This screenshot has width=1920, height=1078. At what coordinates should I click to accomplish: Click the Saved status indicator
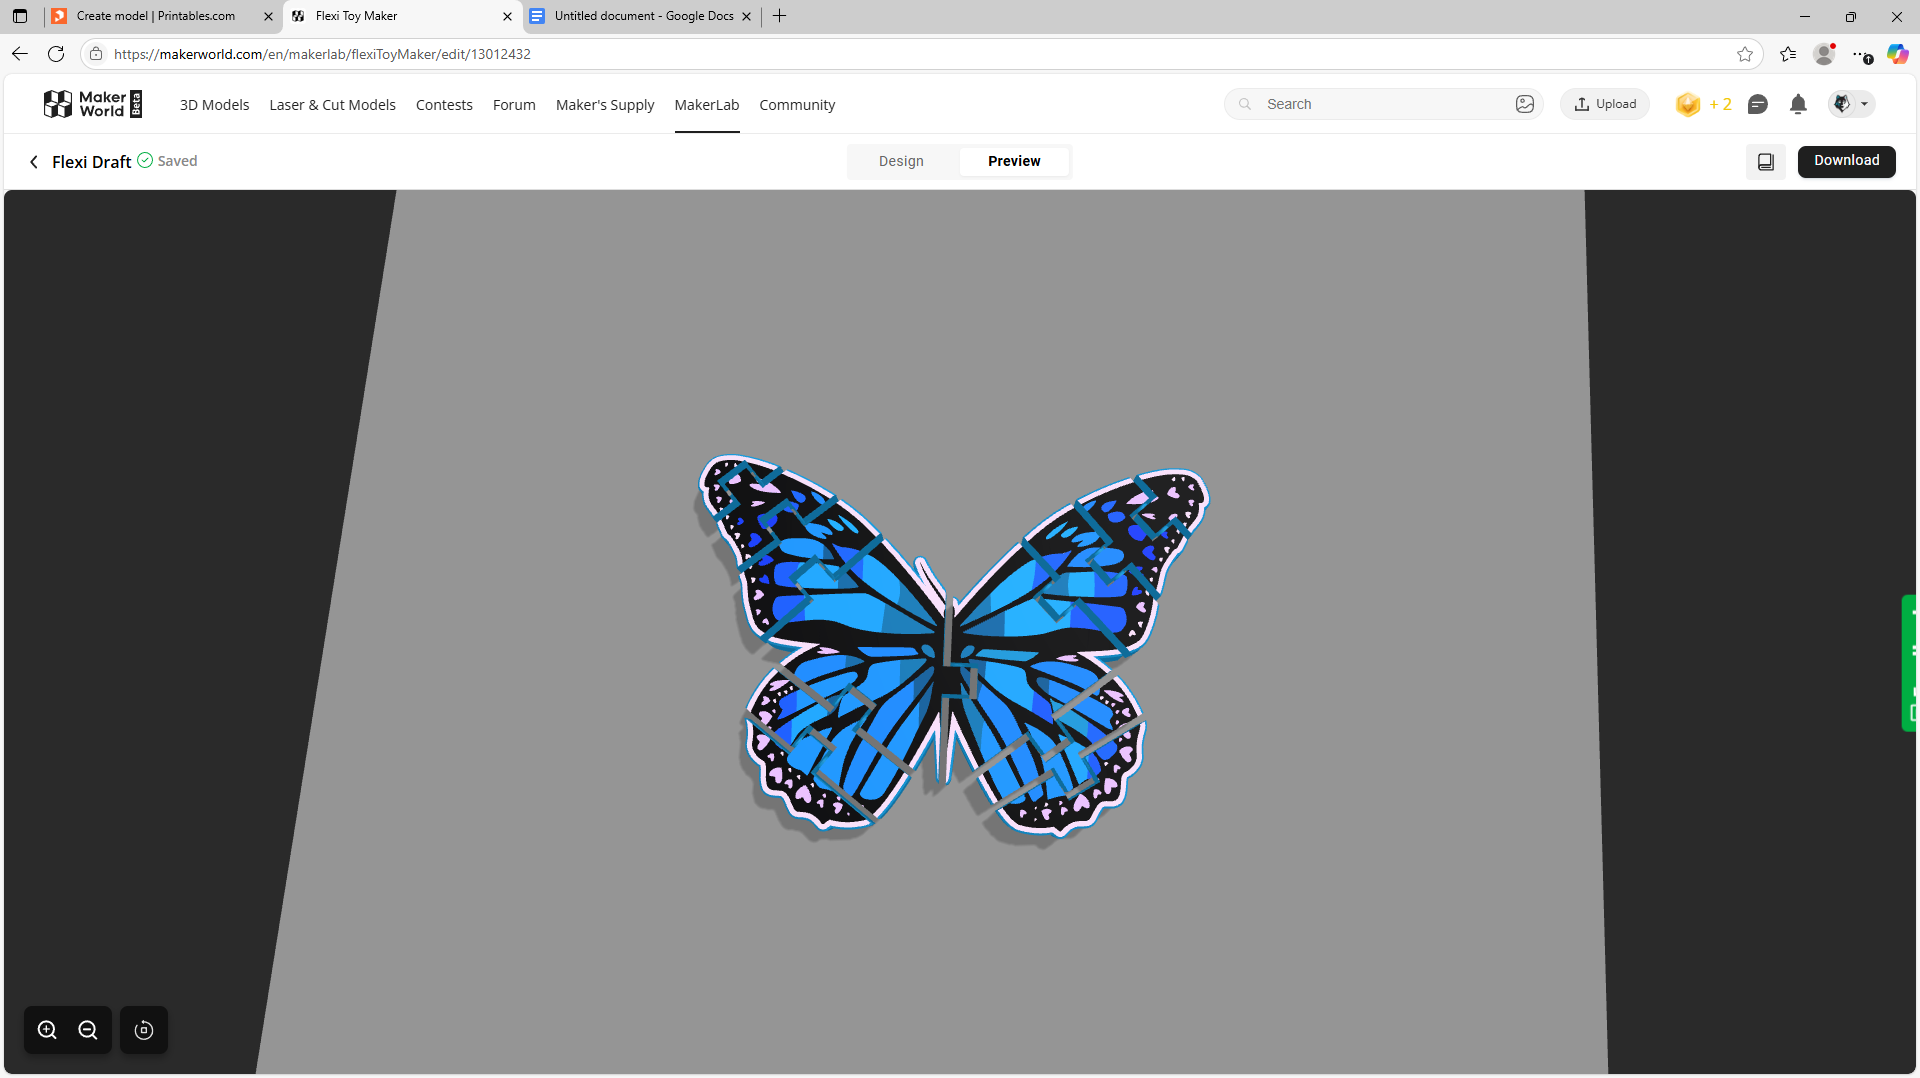[167, 161]
